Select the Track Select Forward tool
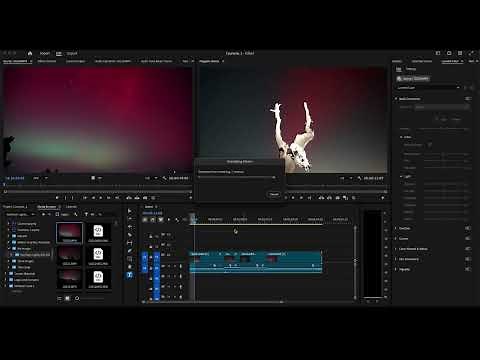 point(130,219)
